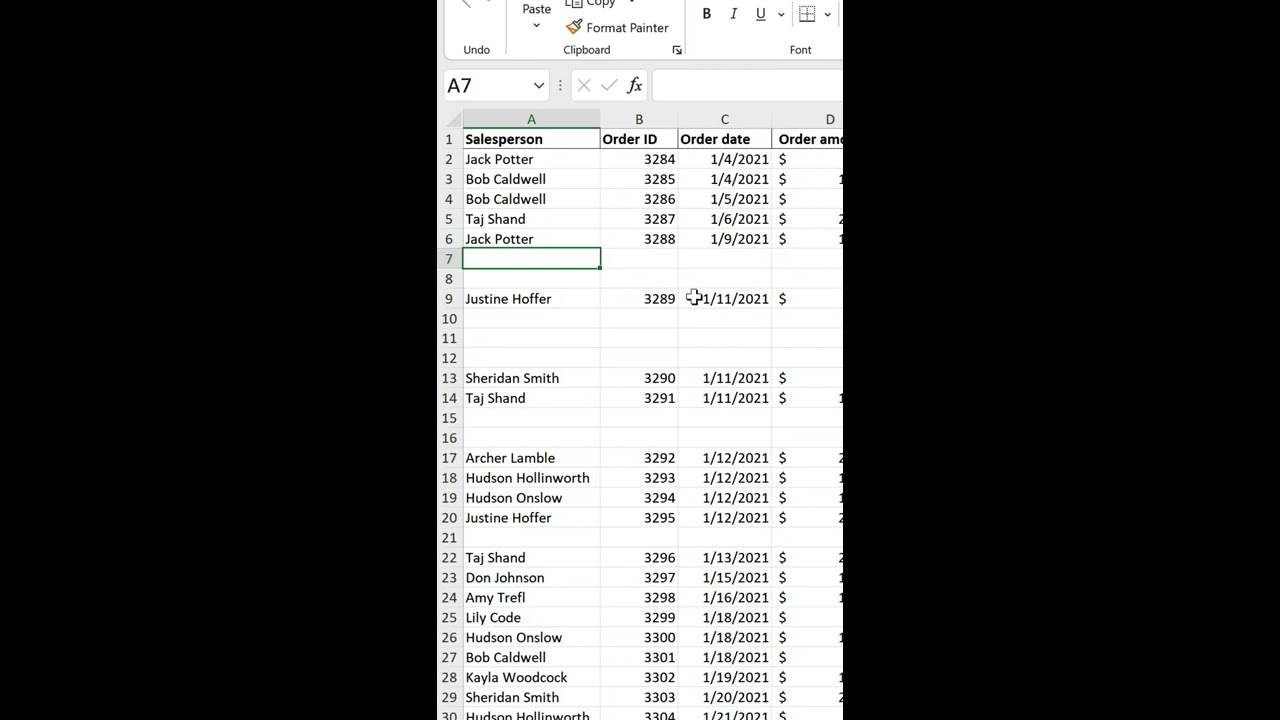Open the Clipboard dialog launcher icon
Viewport: 1280px width, 720px height.
pyautogui.click(x=677, y=50)
